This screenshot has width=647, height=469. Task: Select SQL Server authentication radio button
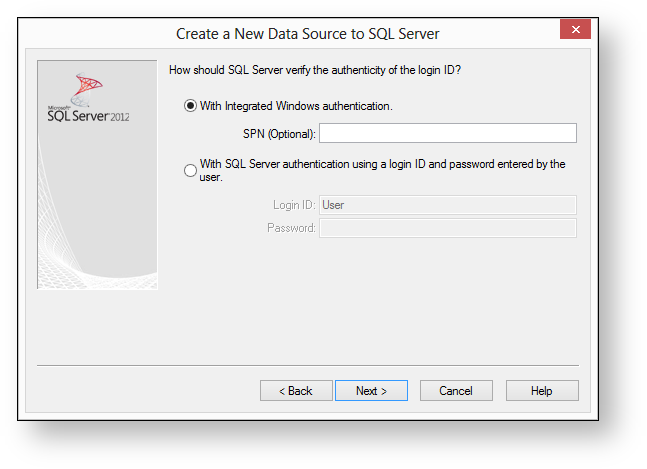[191, 171]
